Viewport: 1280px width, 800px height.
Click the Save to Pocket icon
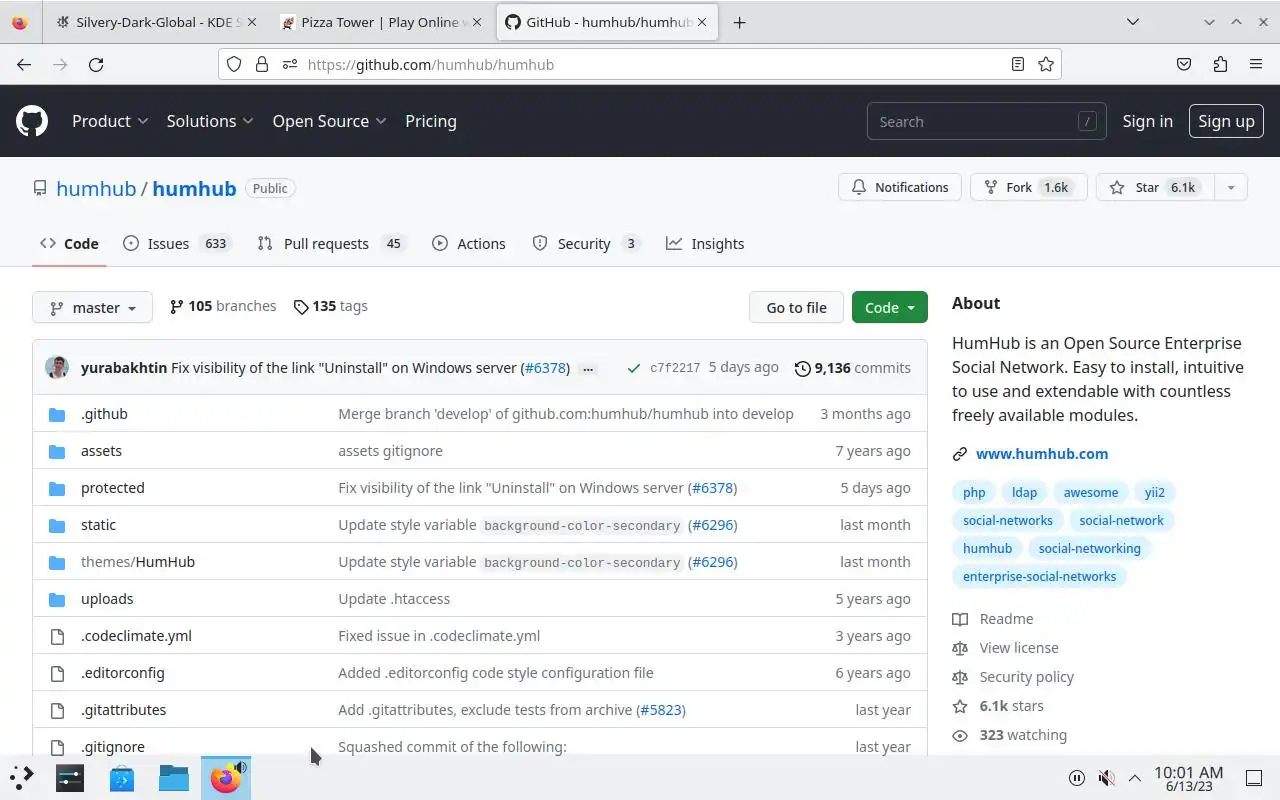coord(1184,64)
